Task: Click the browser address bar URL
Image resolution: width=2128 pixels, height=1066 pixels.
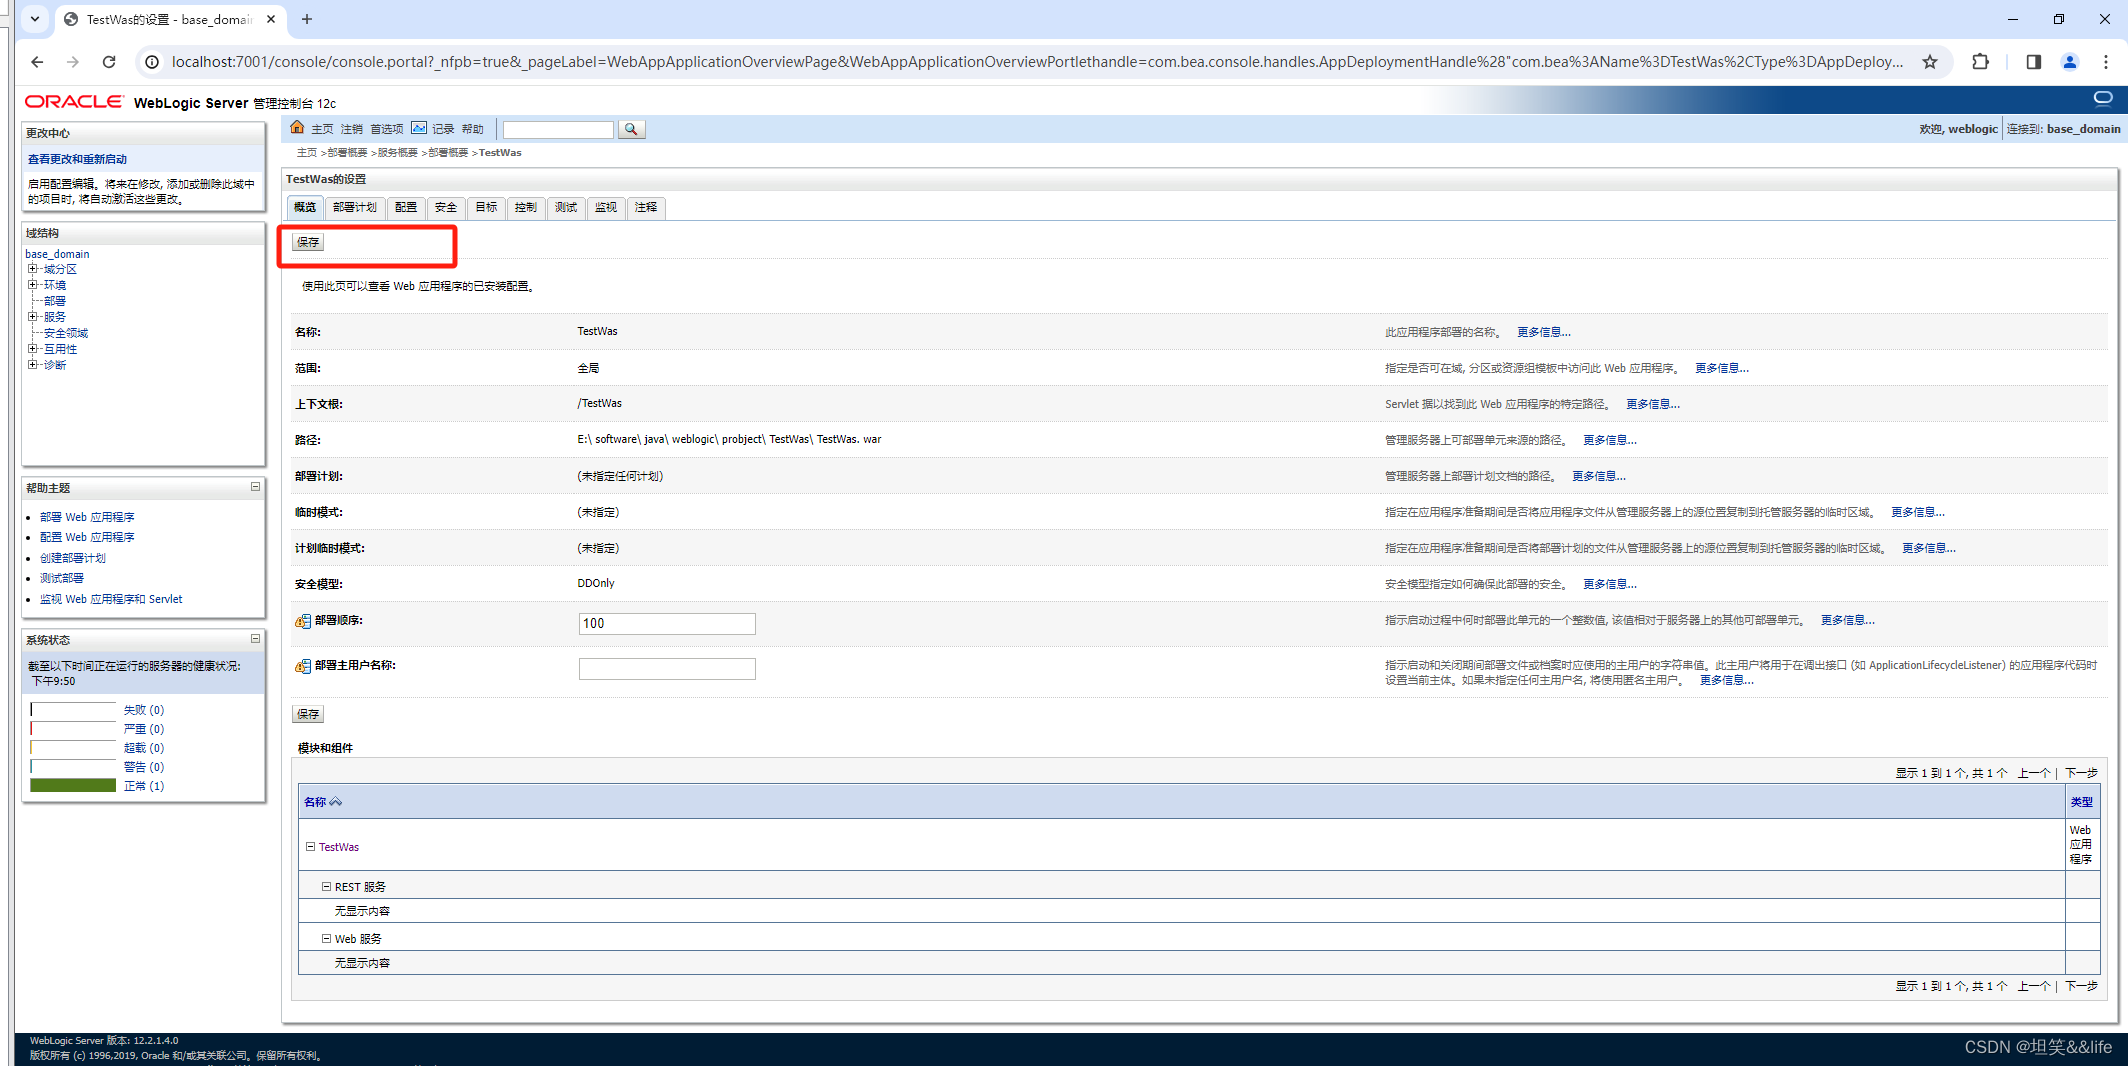Action: (x=1037, y=62)
